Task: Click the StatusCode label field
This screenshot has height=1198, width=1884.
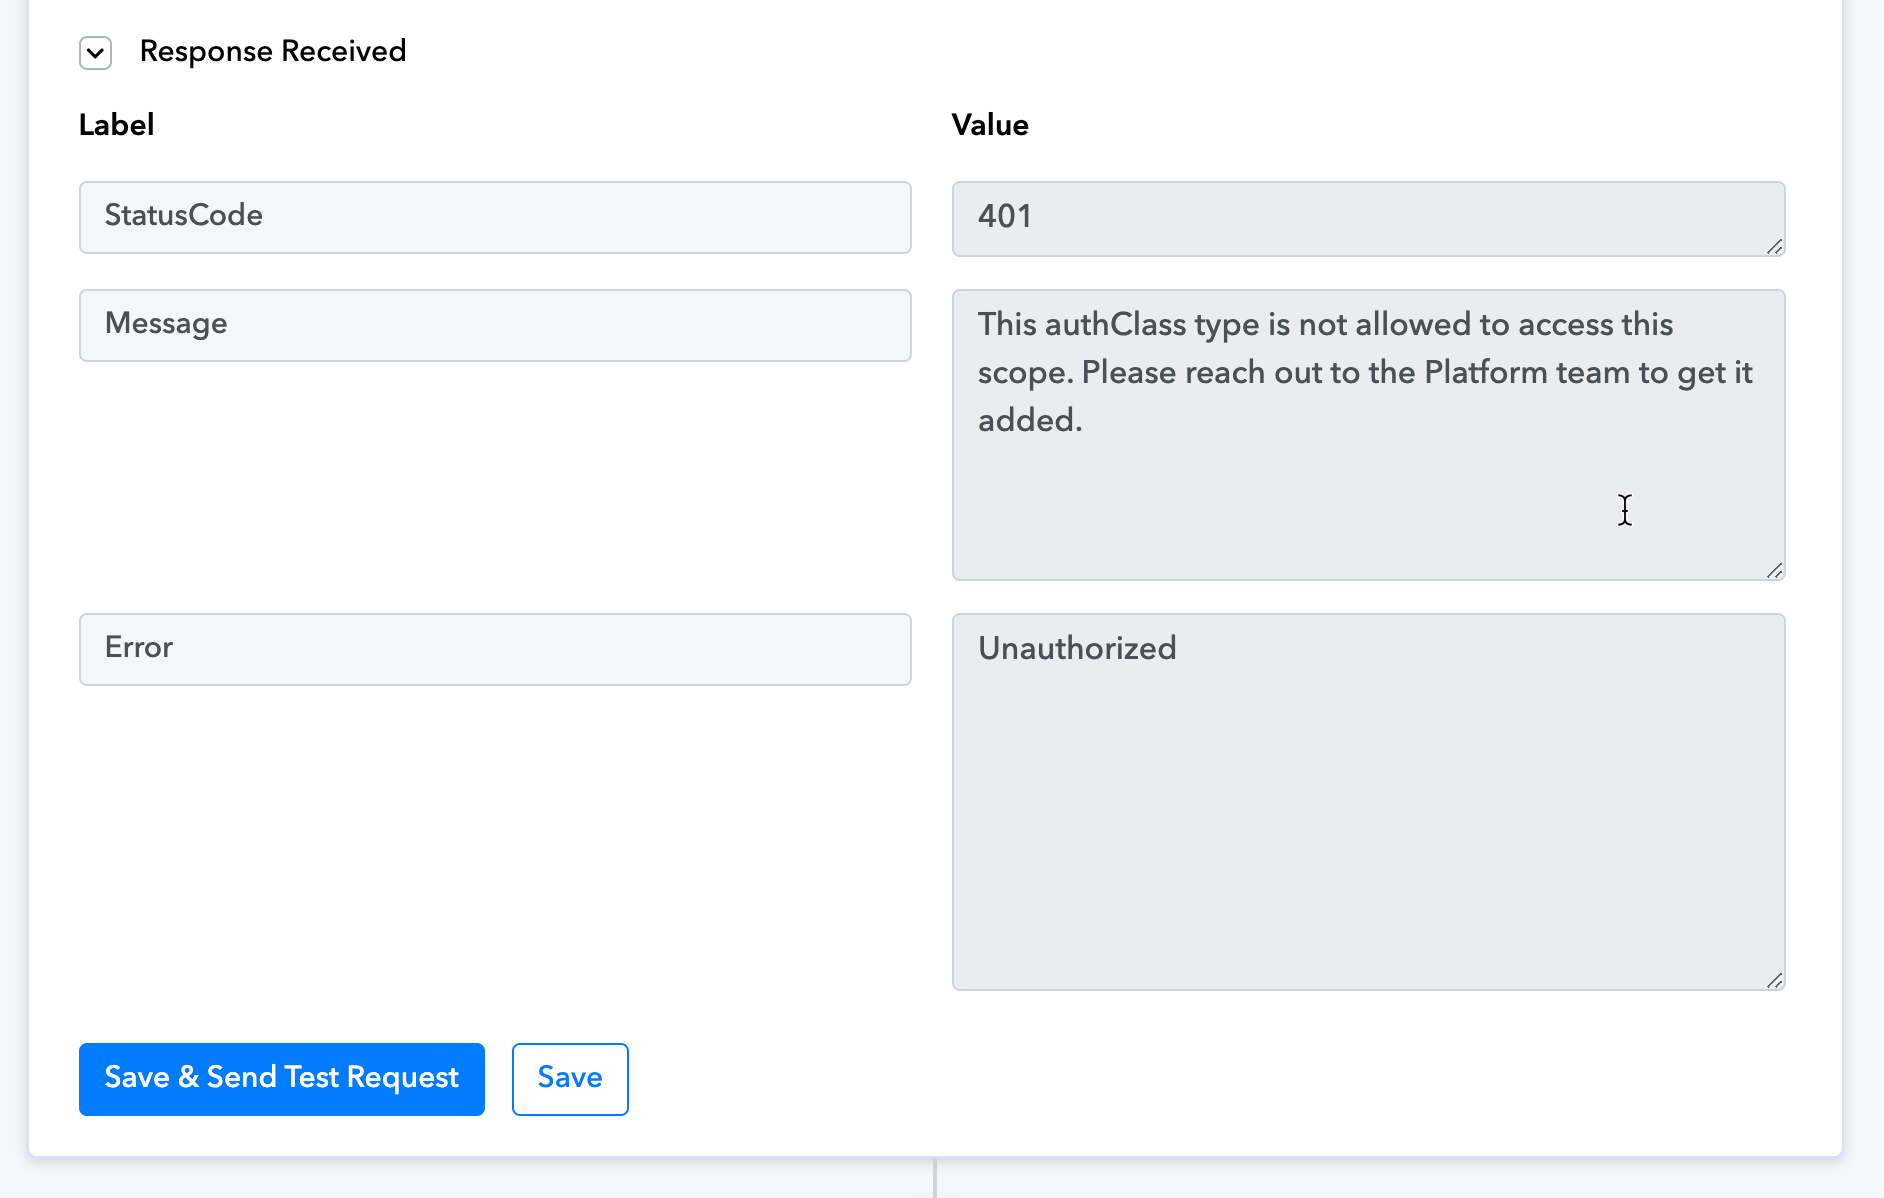Action: [495, 217]
